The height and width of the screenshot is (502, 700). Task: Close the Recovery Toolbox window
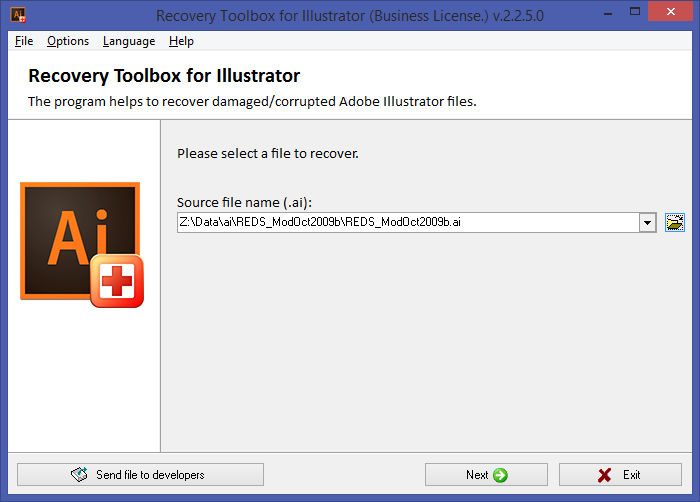click(x=671, y=12)
